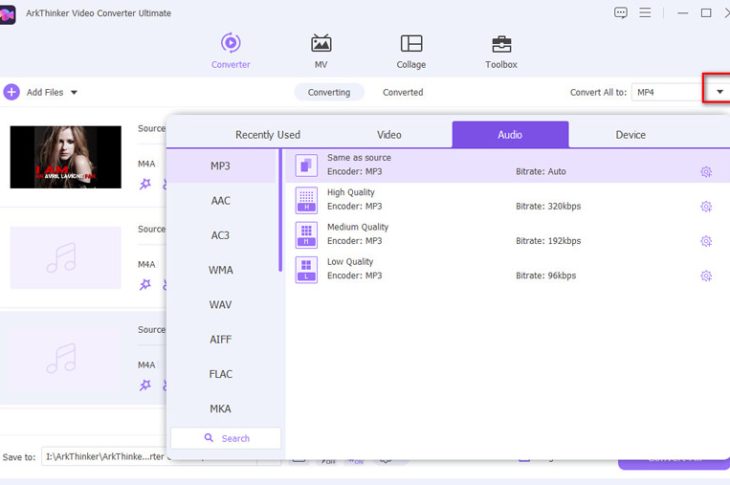Choose the Low Quality 96kbps preset text
730x485 pixels.
350,262
